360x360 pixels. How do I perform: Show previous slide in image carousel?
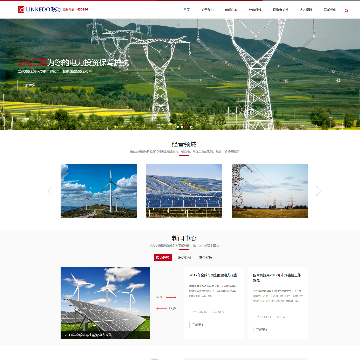click(x=50, y=191)
